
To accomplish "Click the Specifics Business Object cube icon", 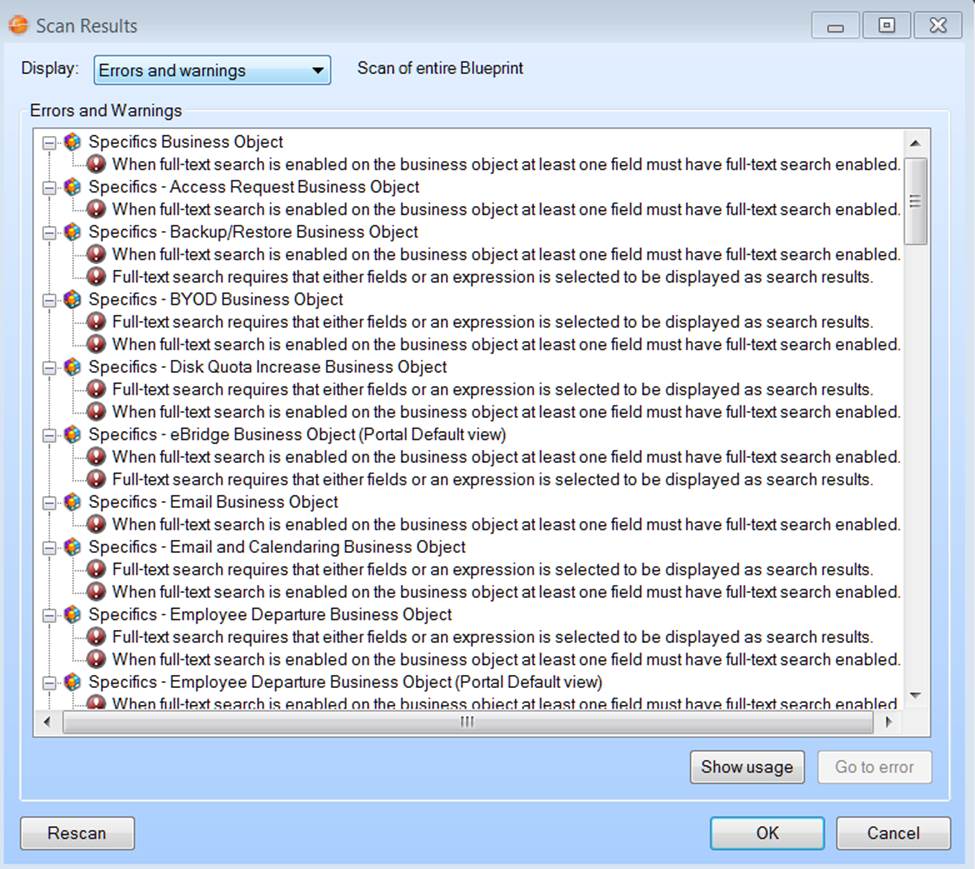I will (72, 142).
